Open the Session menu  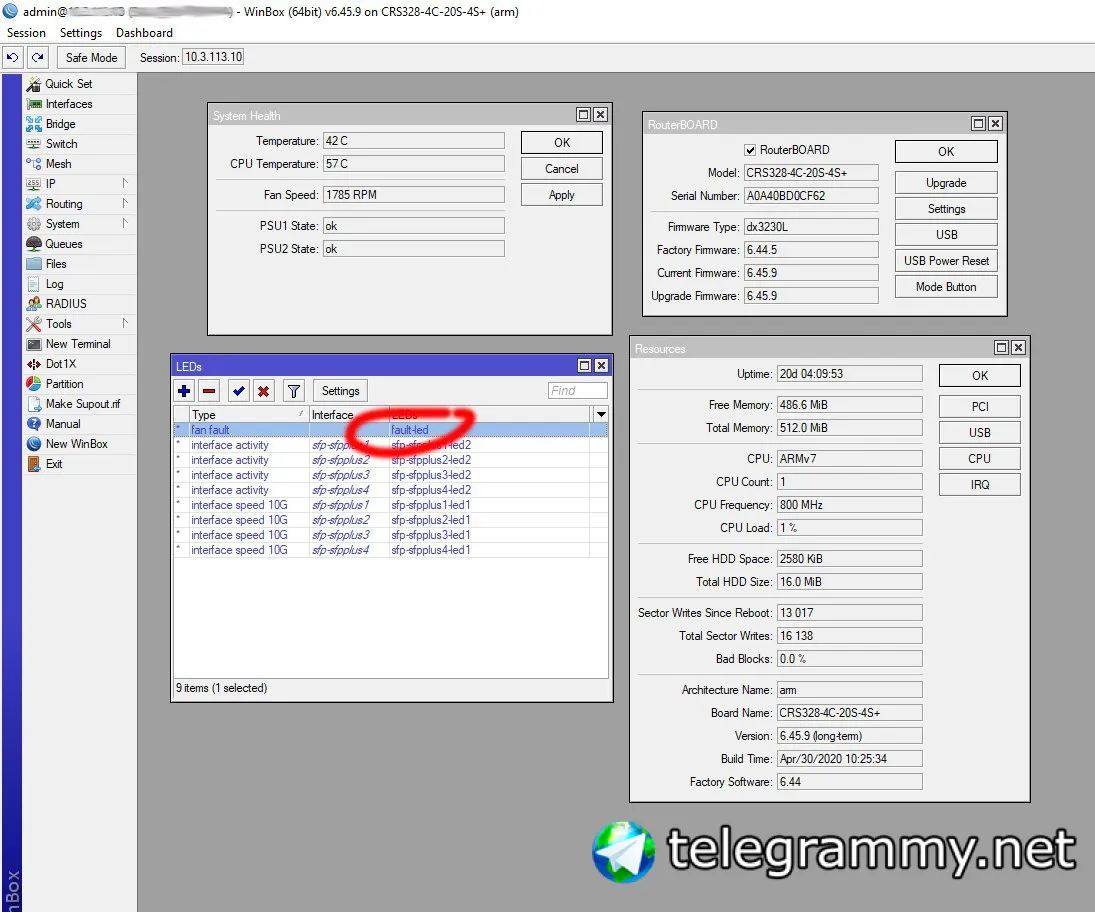pyautogui.click(x=27, y=33)
